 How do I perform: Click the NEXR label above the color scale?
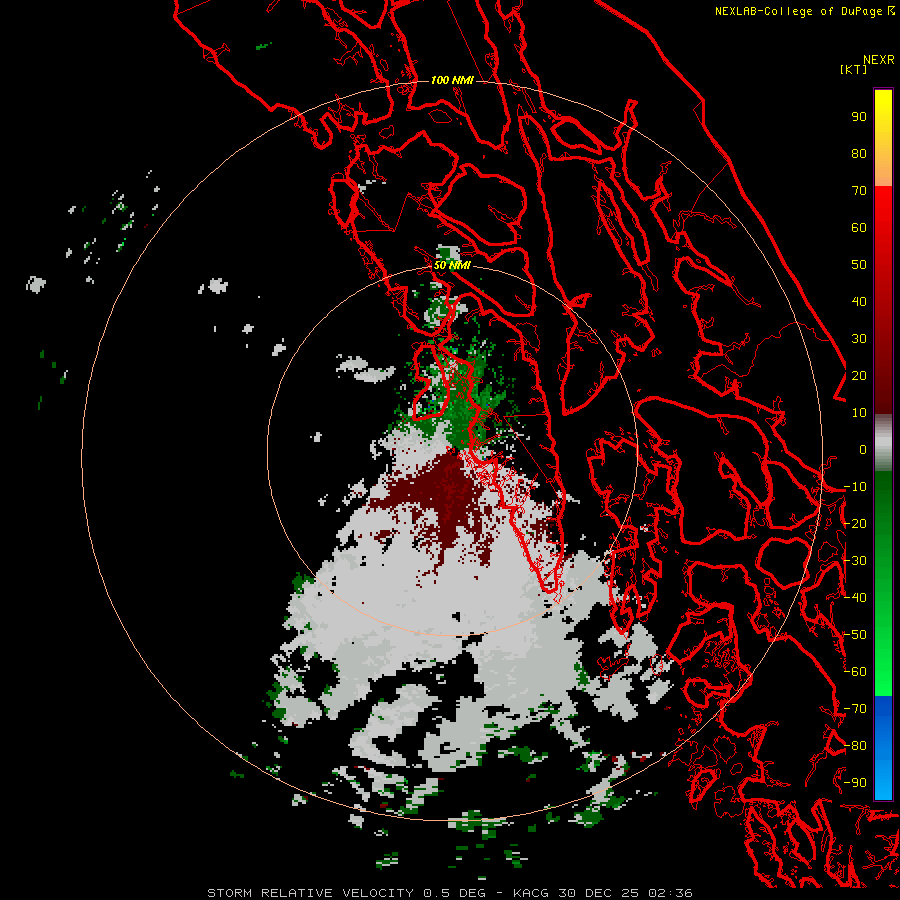pos(879,60)
